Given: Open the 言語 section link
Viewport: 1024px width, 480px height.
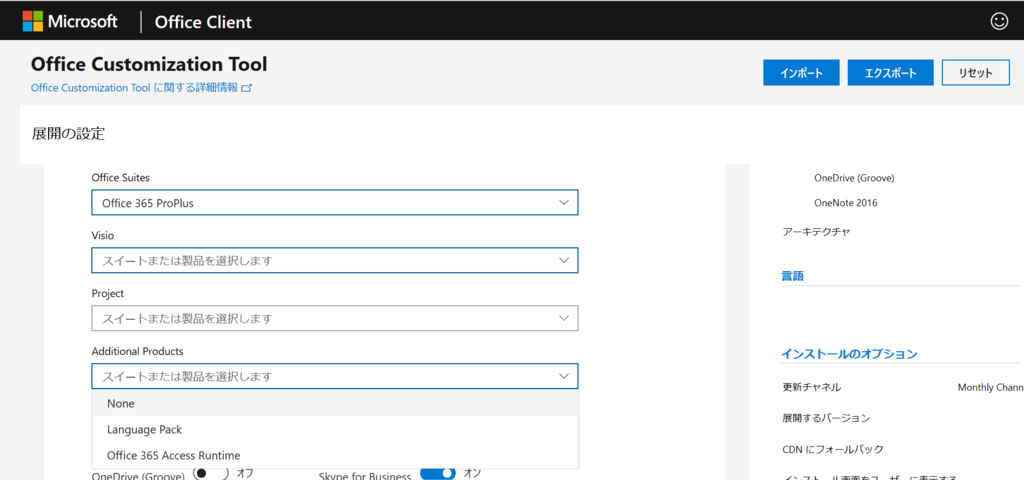Looking at the screenshot, I should [x=792, y=276].
